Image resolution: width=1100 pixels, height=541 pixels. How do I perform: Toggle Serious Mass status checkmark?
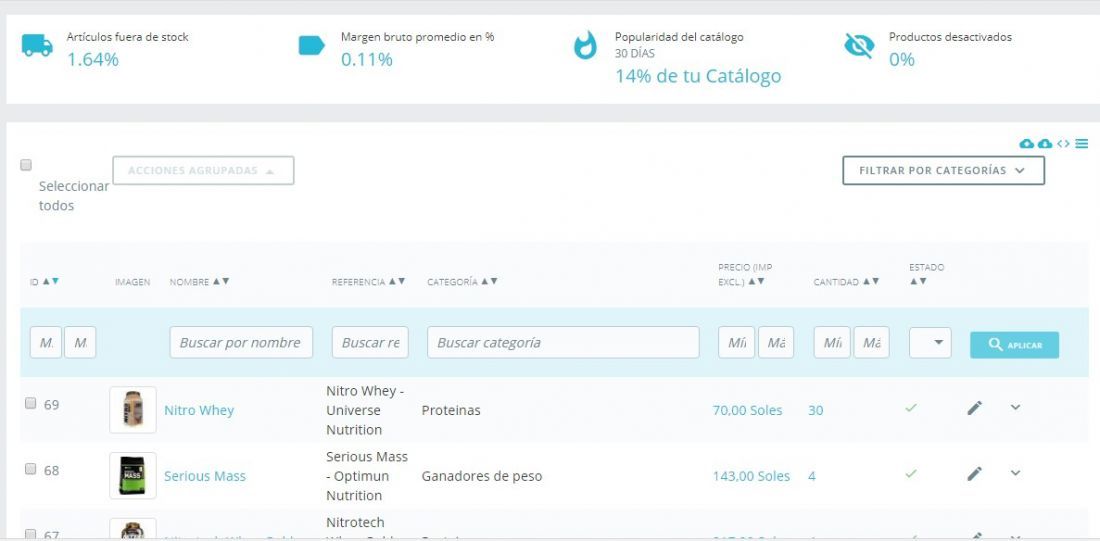pyautogui.click(x=911, y=474)
